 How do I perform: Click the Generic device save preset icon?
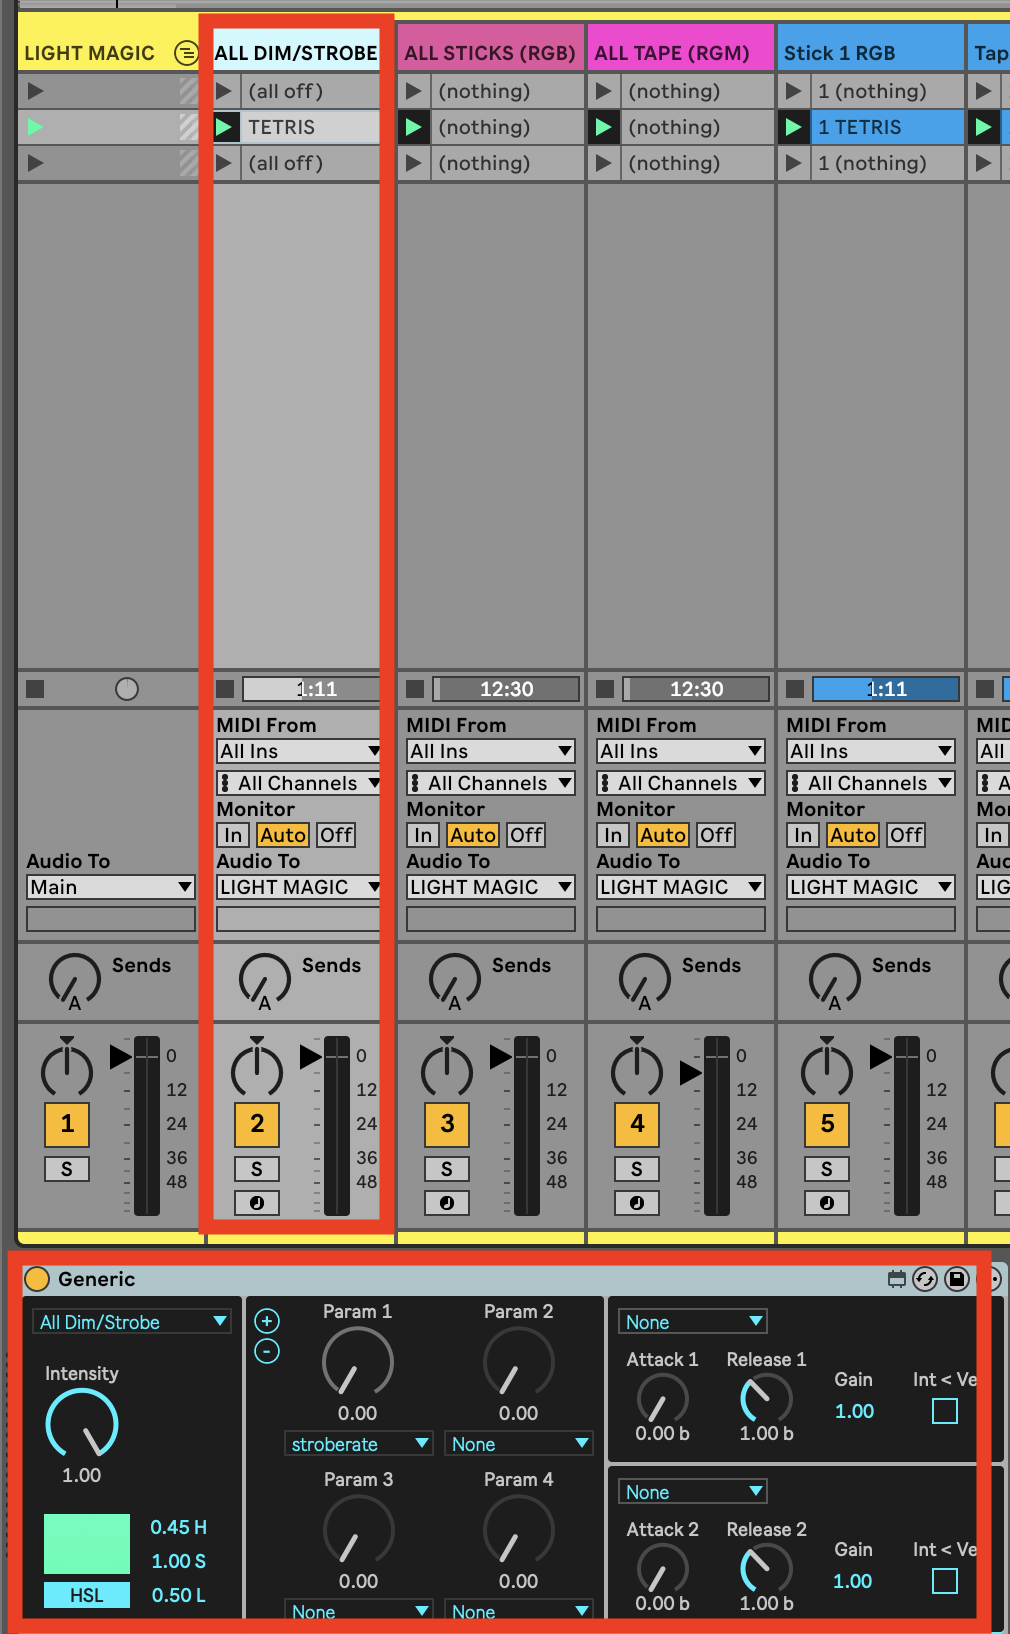(957, 1279)
